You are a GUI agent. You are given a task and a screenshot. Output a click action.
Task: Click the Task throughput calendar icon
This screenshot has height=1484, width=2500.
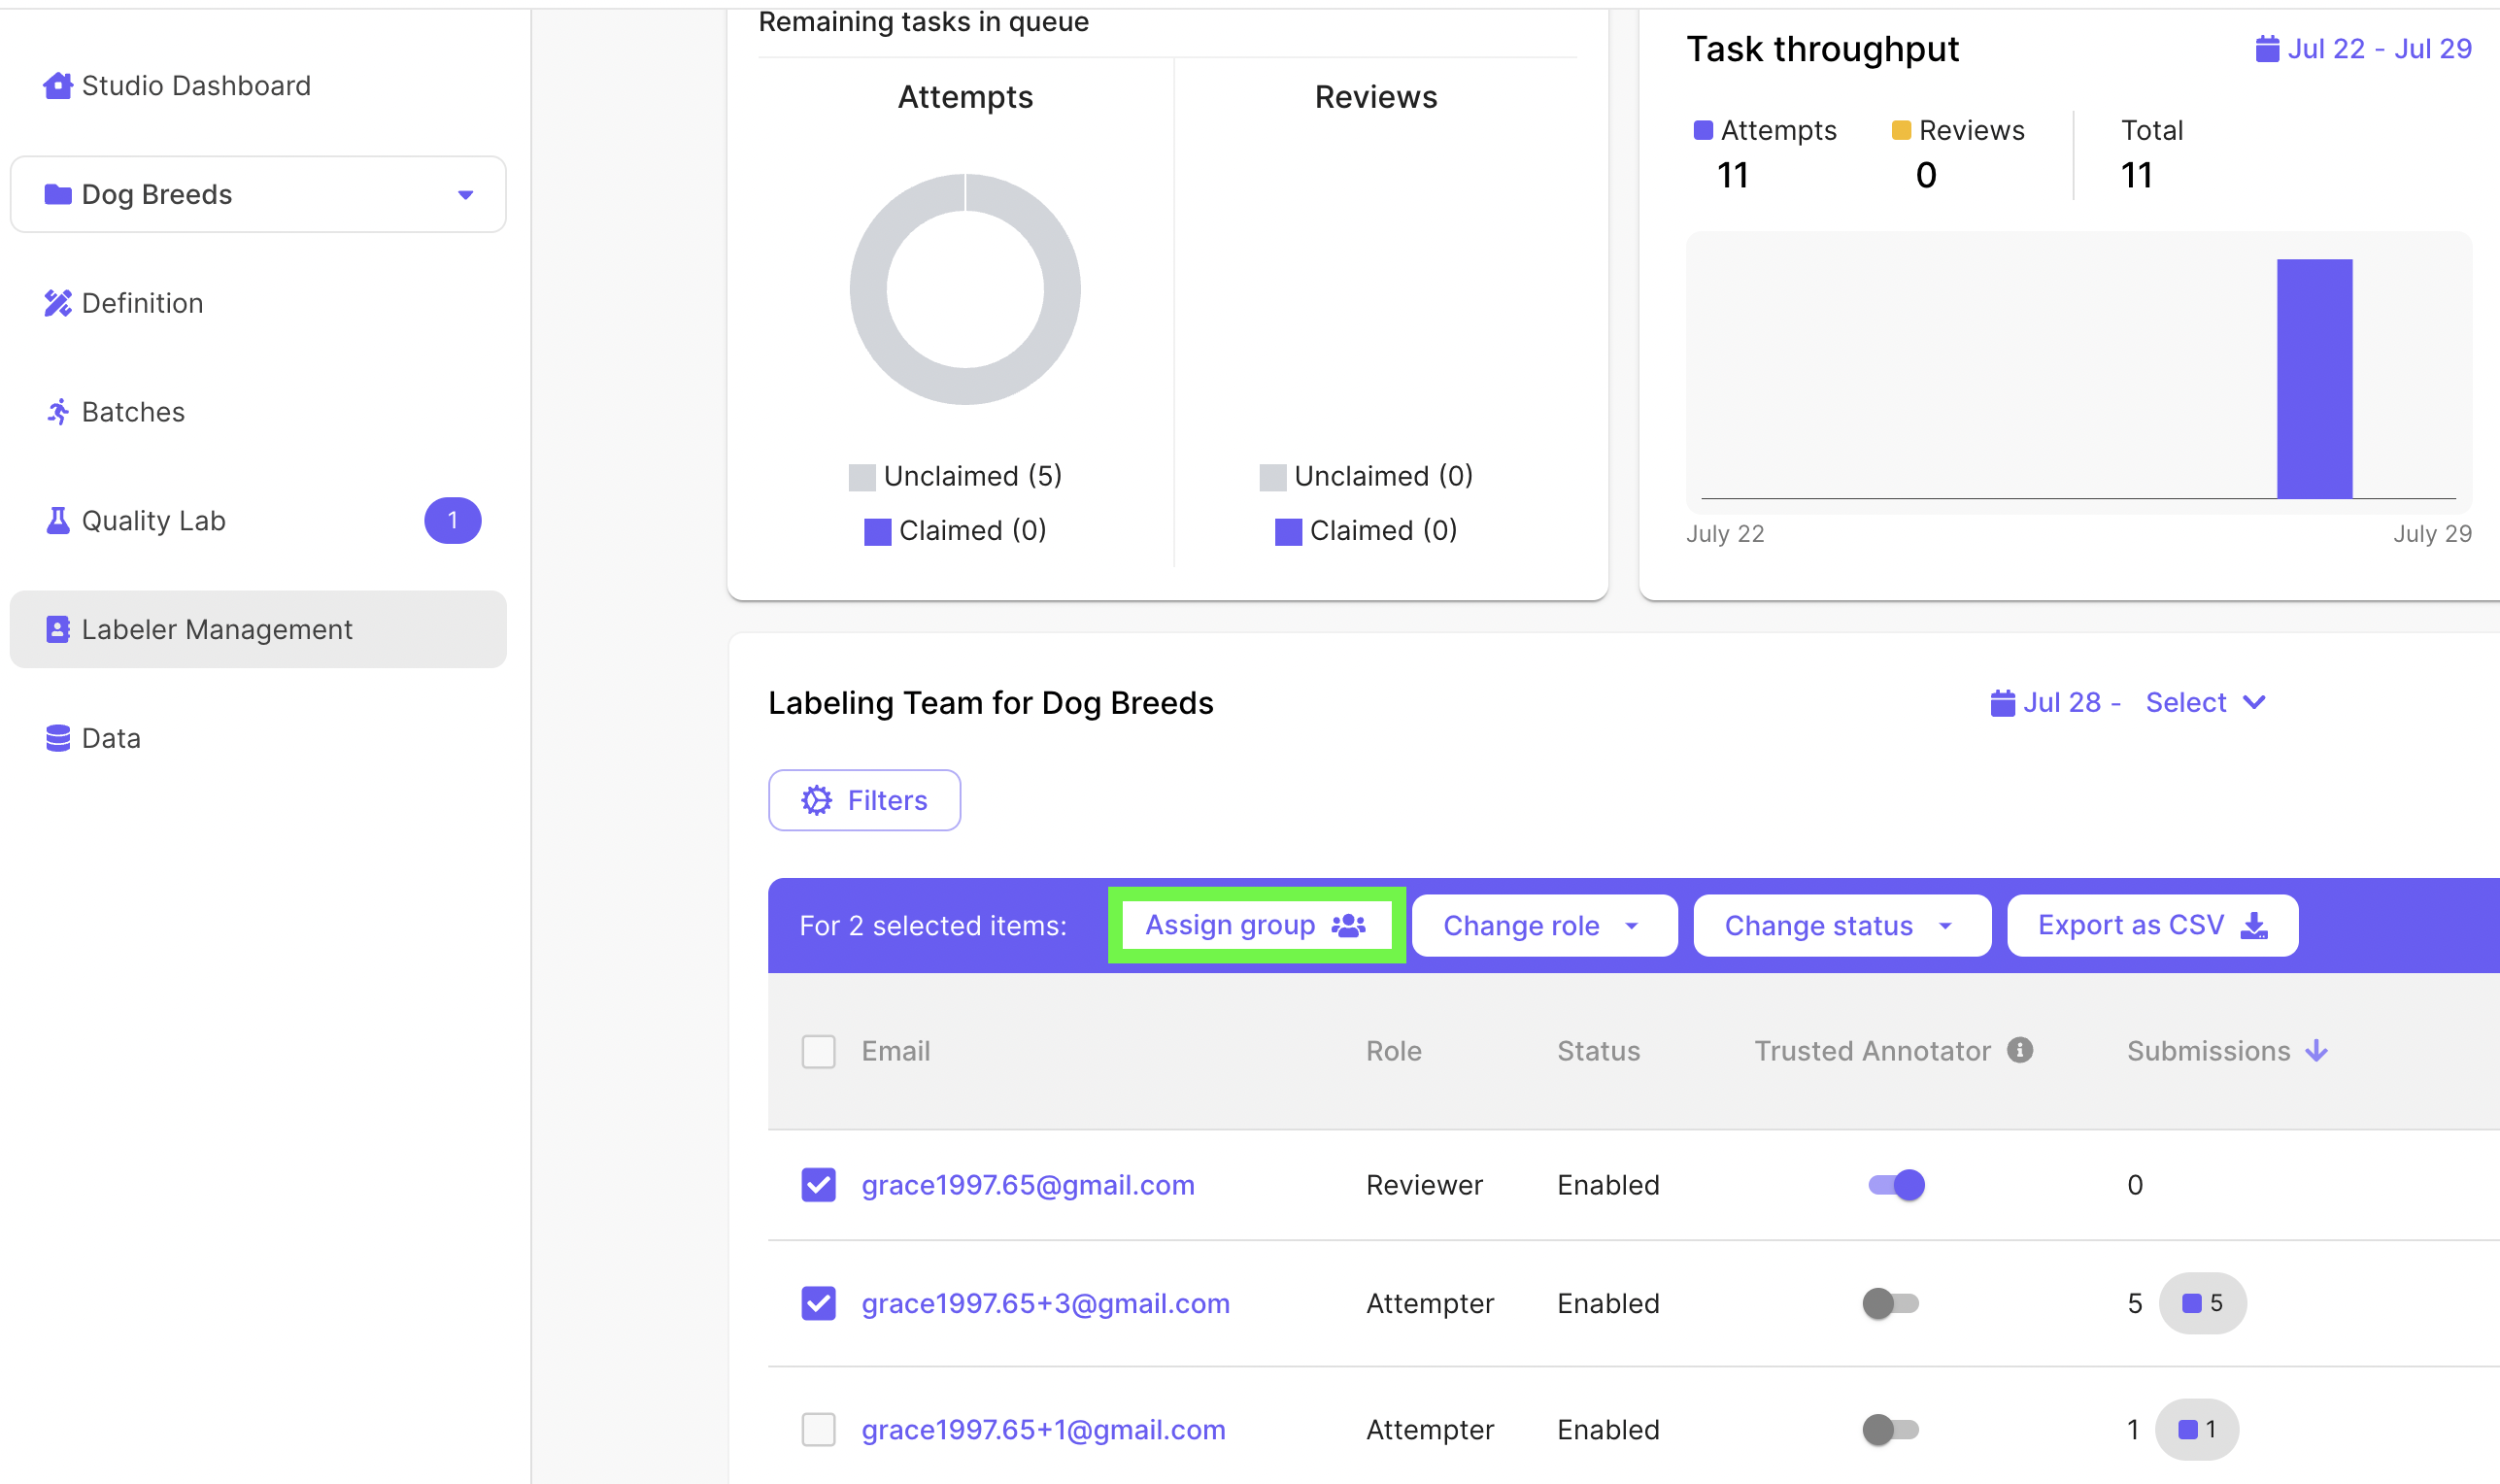(x=2266, y=49)
